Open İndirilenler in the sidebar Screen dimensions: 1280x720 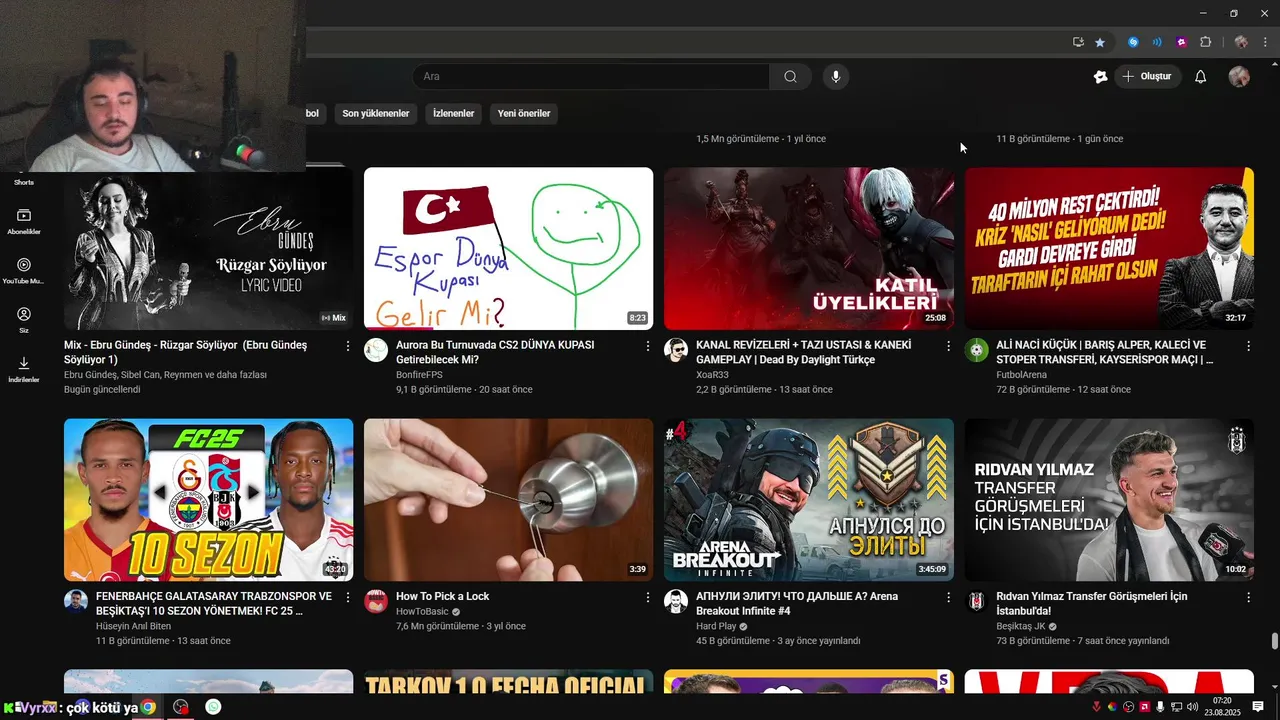point(24,370)
